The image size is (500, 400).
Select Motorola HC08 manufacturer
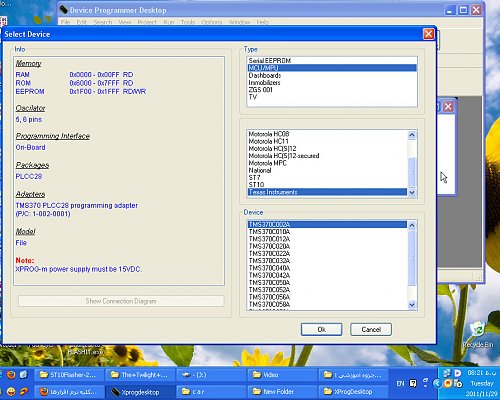click(x=328, y=134)
